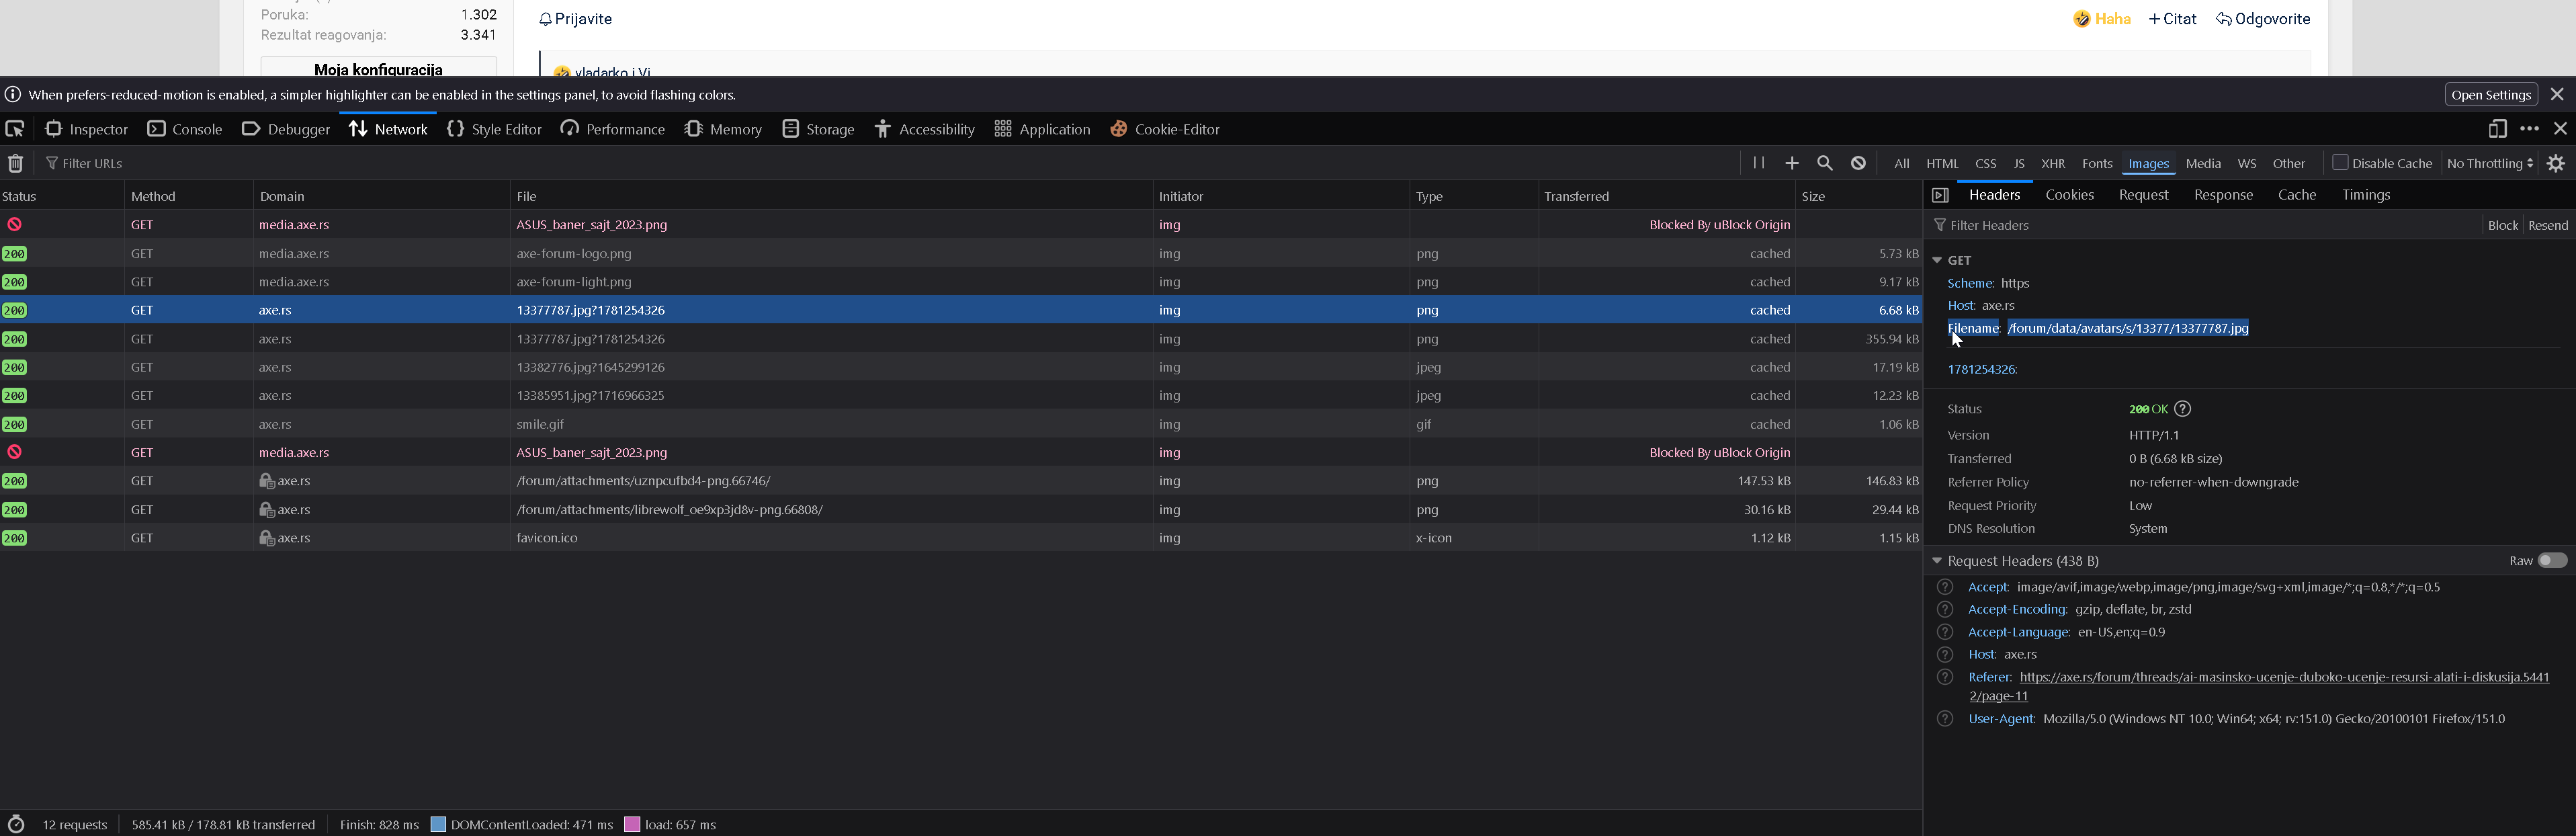The width and height of the screenshot is (2576, 836).
Task: Show the Cookies details tab
Action: click(x=2069, y=195)
